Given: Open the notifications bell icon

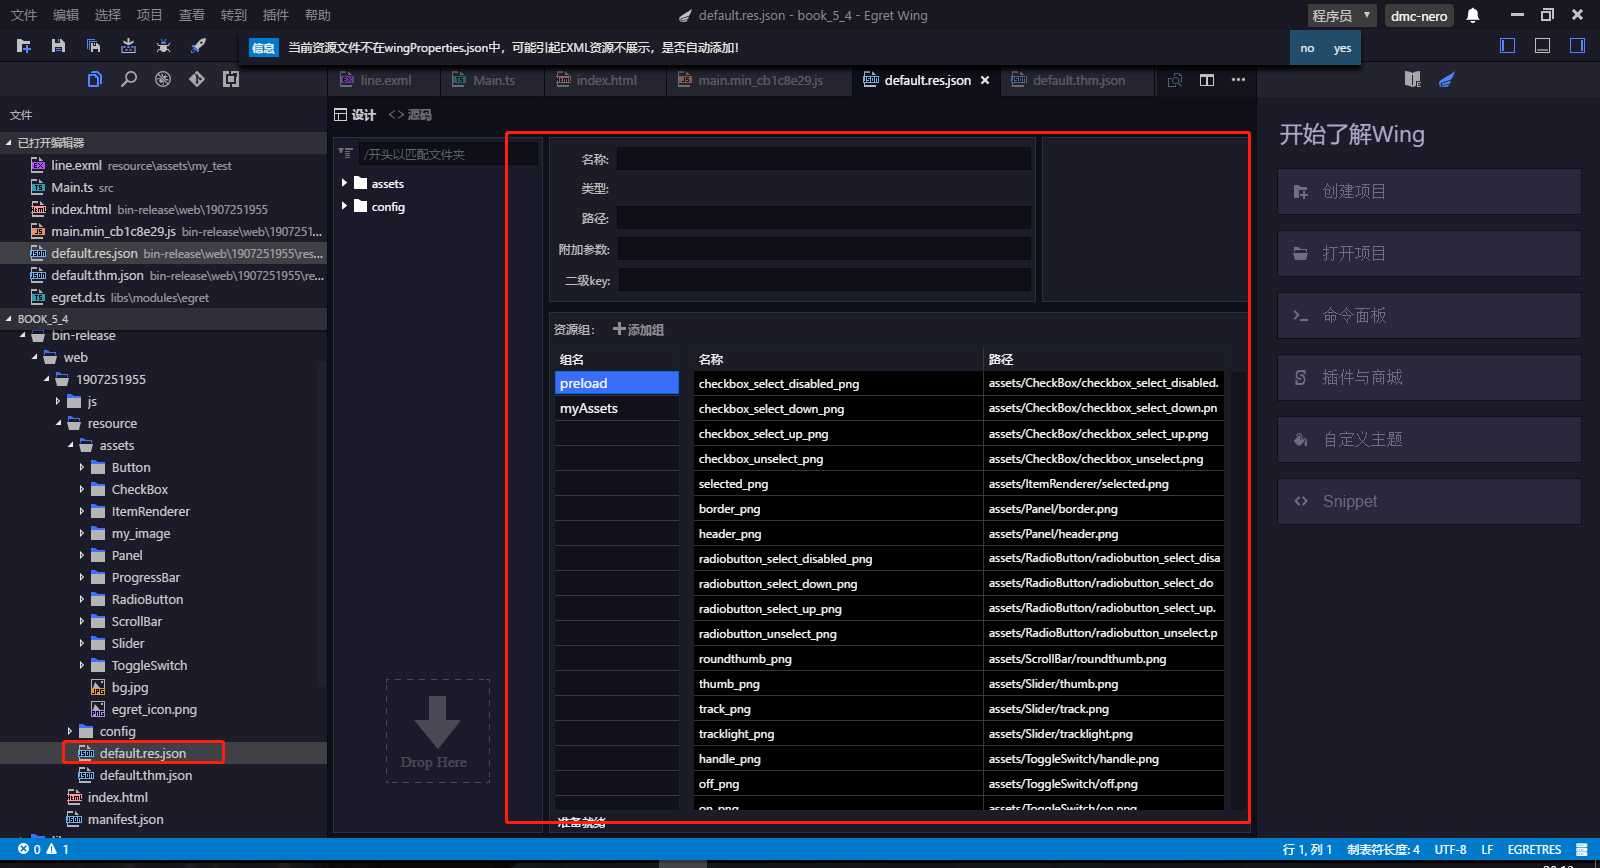Looking at the screenshot, I should 1473,15.
